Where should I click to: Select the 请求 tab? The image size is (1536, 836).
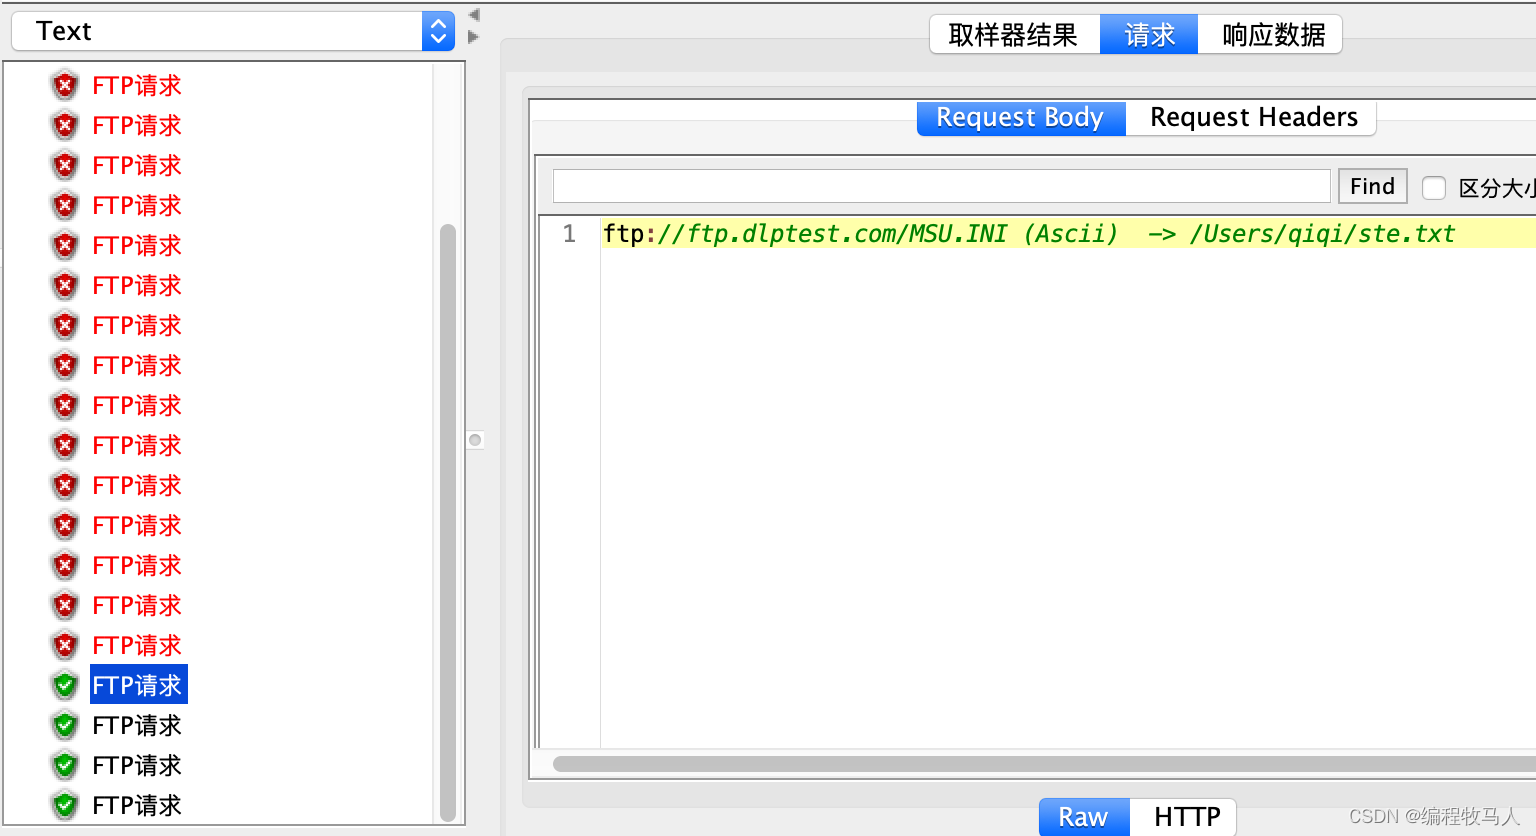pyautogui.click(x=1149, y=35)
